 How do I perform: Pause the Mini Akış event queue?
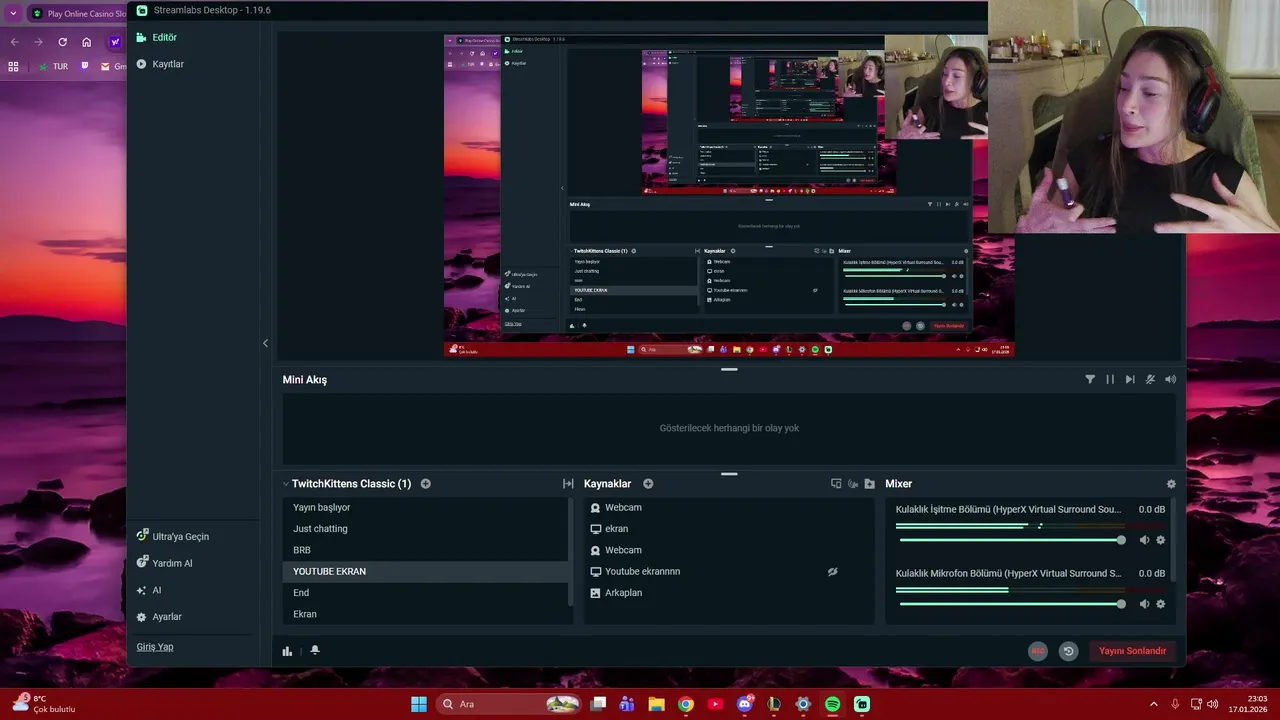coord(1110,379)
